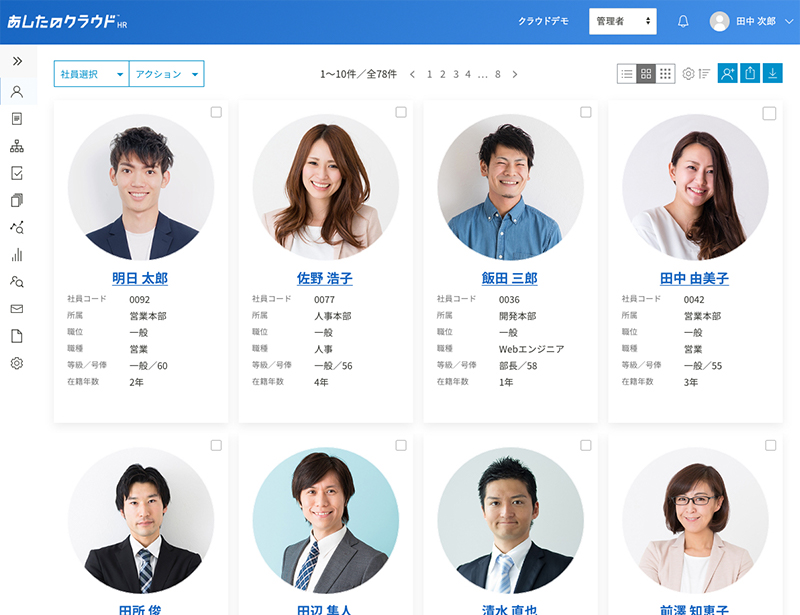Open the 社員選択 dropdown
This screenshot has height=615, width=800.
tap(91, 74)
